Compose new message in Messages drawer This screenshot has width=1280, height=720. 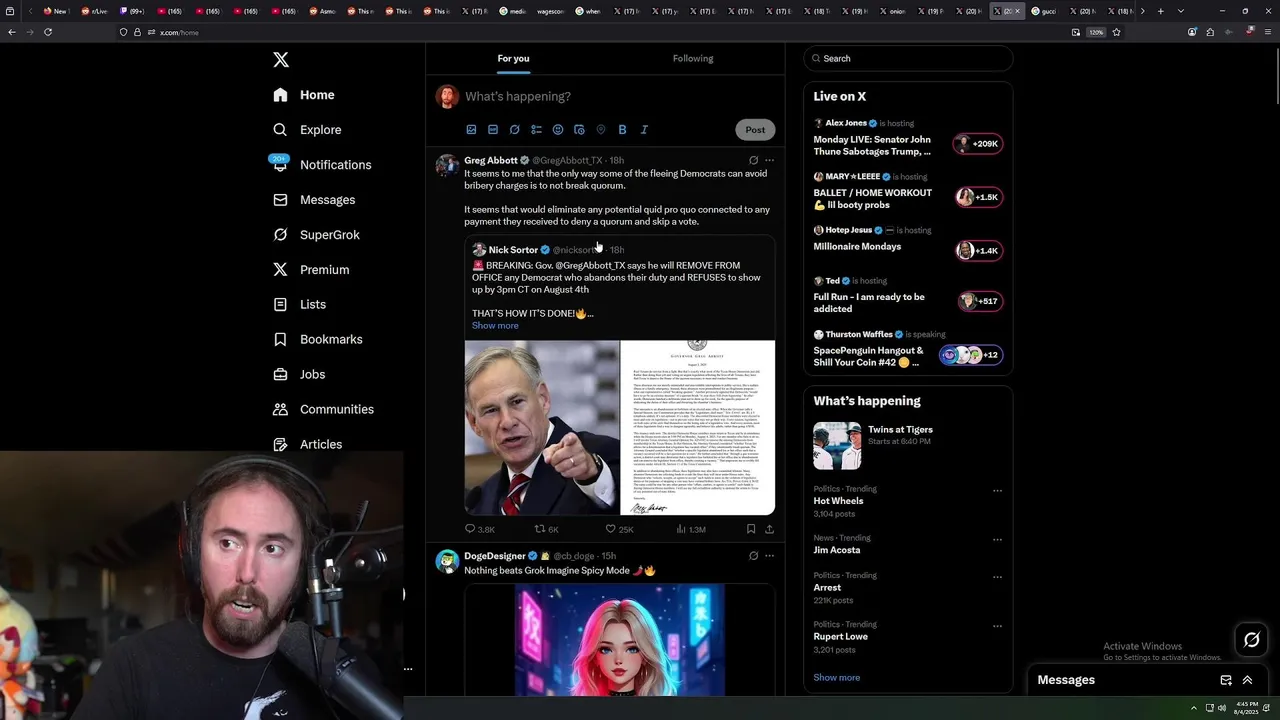coord(1226,680)
